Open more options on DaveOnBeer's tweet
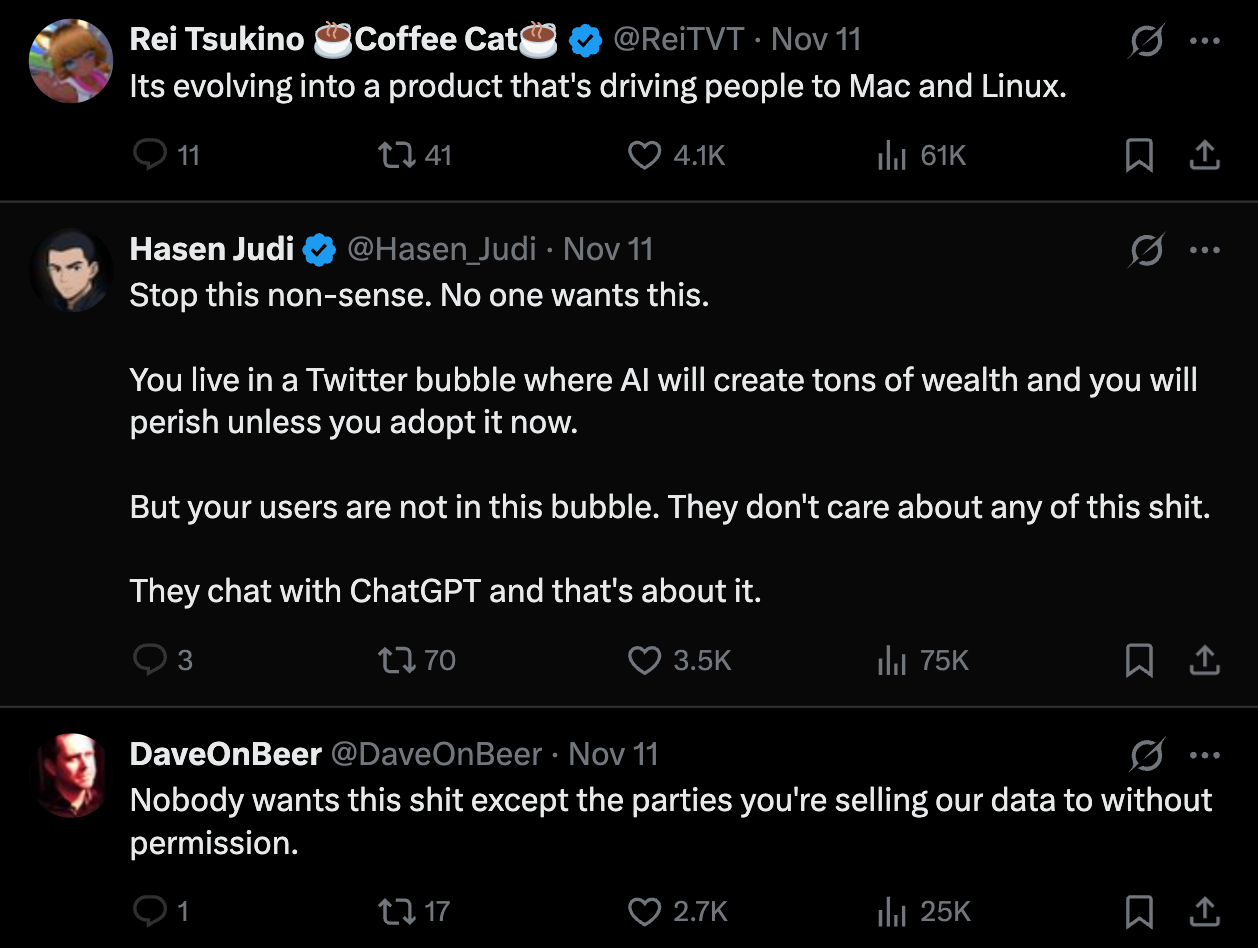 coord(1205,755)
